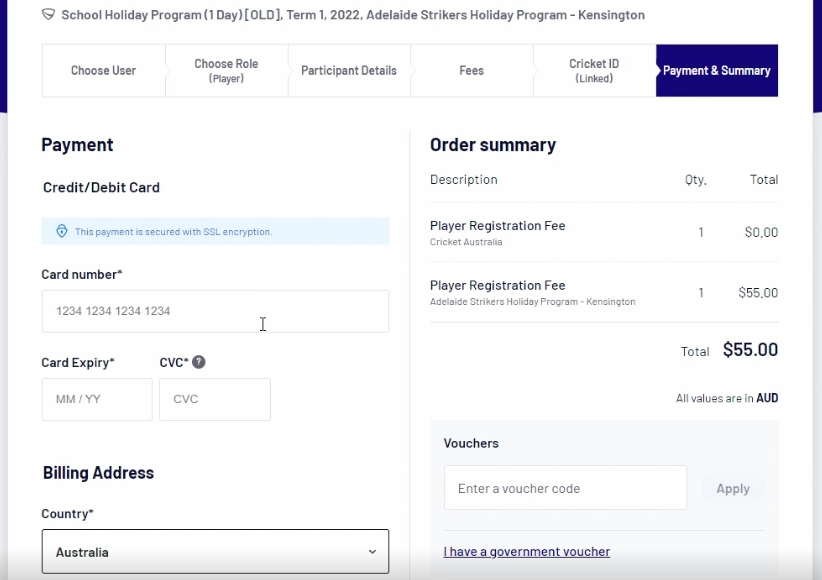This screenshot has width=822, height=580.
Task: Click the SSL encryption notice banner
Action: click(215, 232)
